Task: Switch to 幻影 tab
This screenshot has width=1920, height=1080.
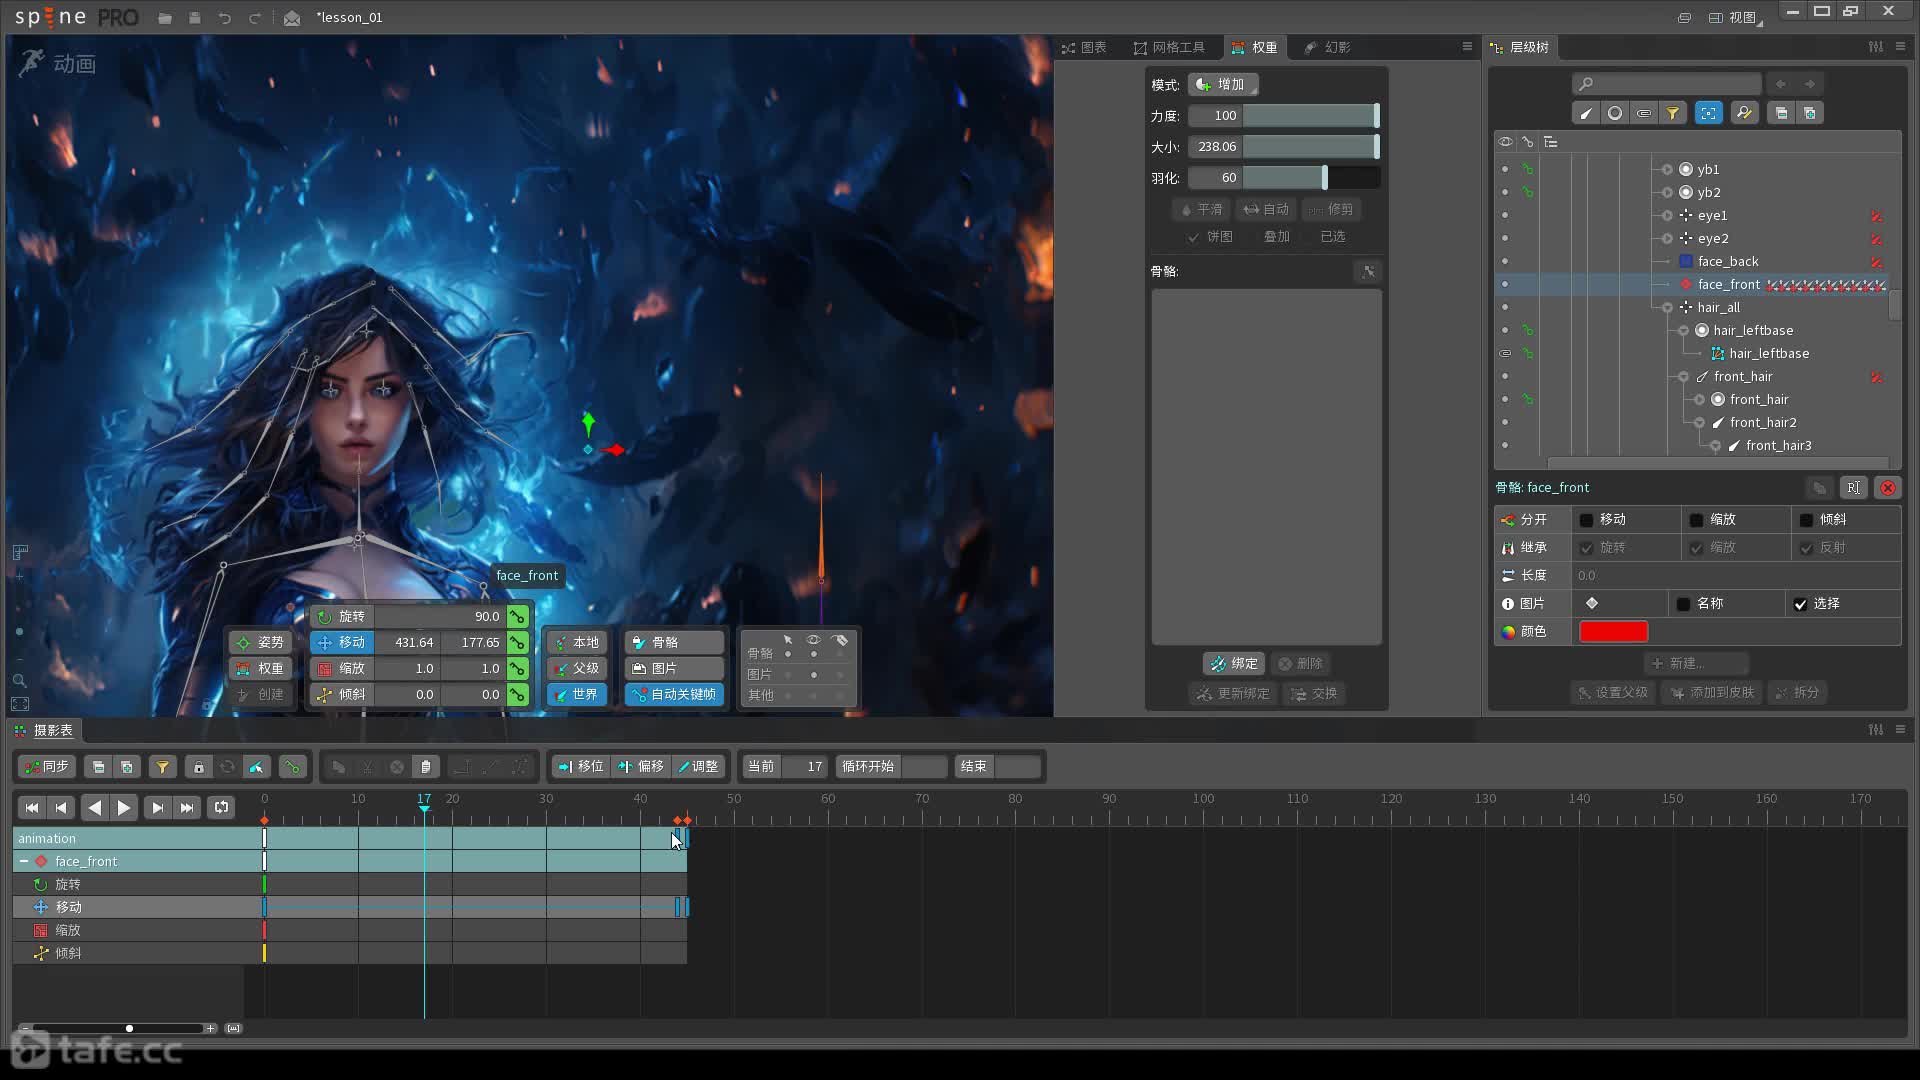Action: 1328,47
